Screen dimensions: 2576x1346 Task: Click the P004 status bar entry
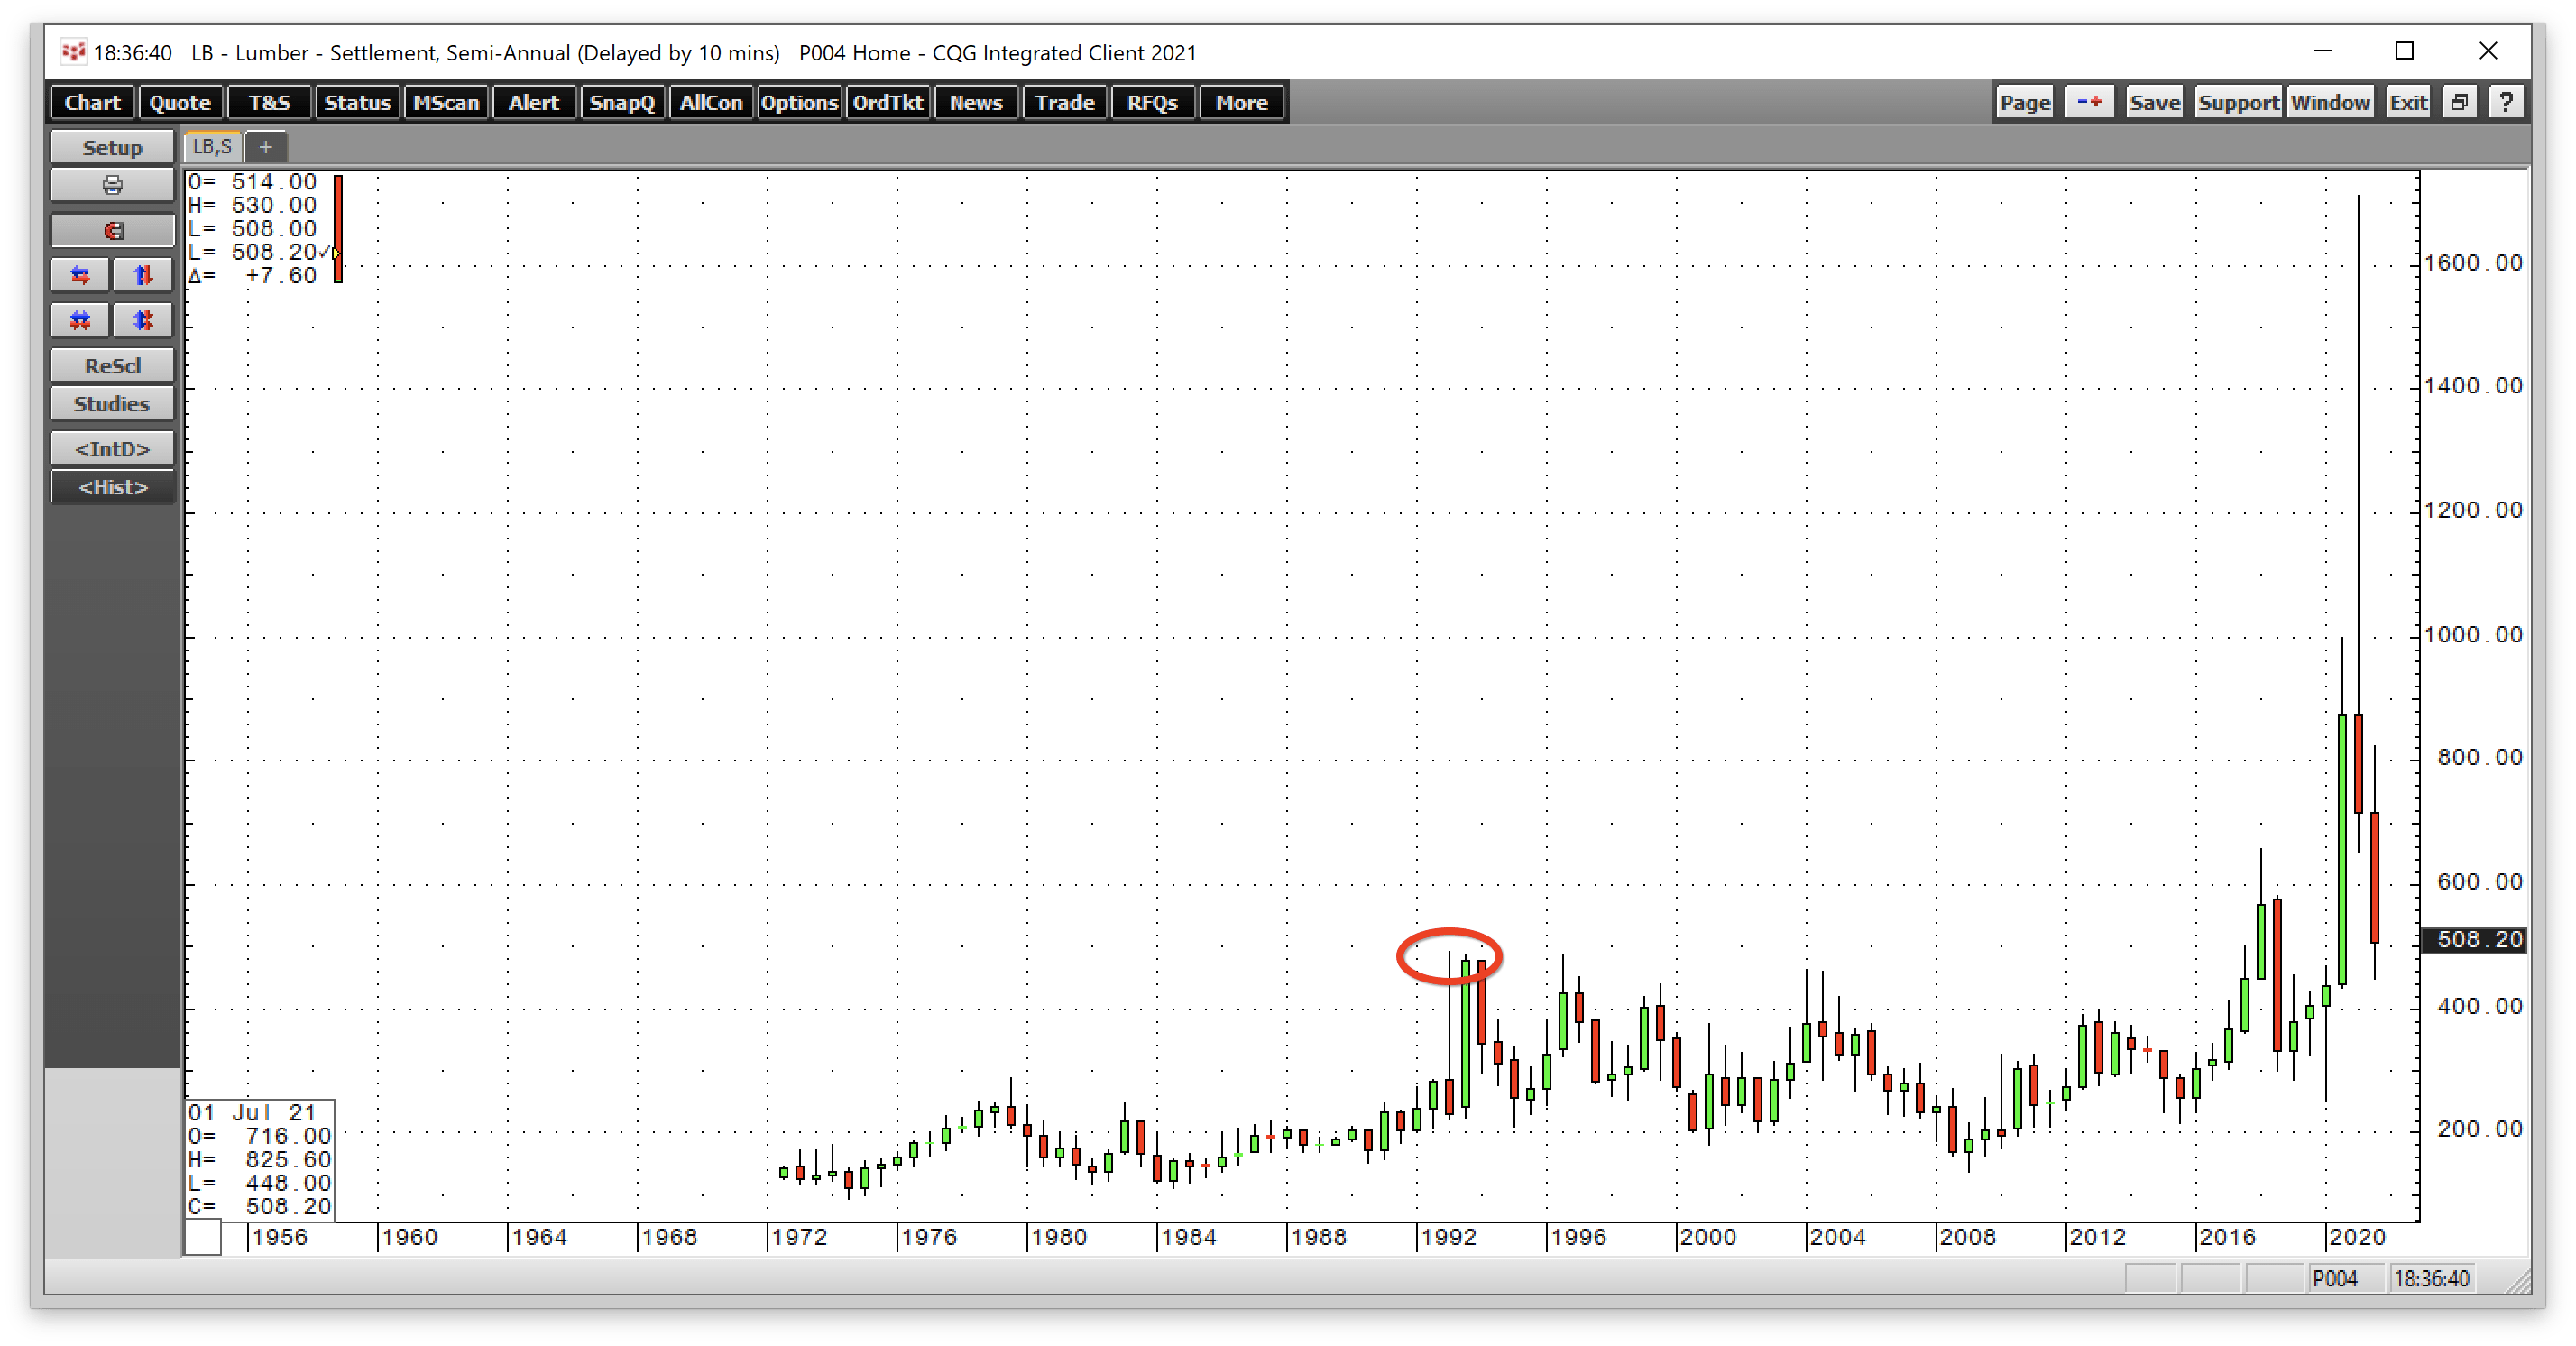tap(2335, 1278)
